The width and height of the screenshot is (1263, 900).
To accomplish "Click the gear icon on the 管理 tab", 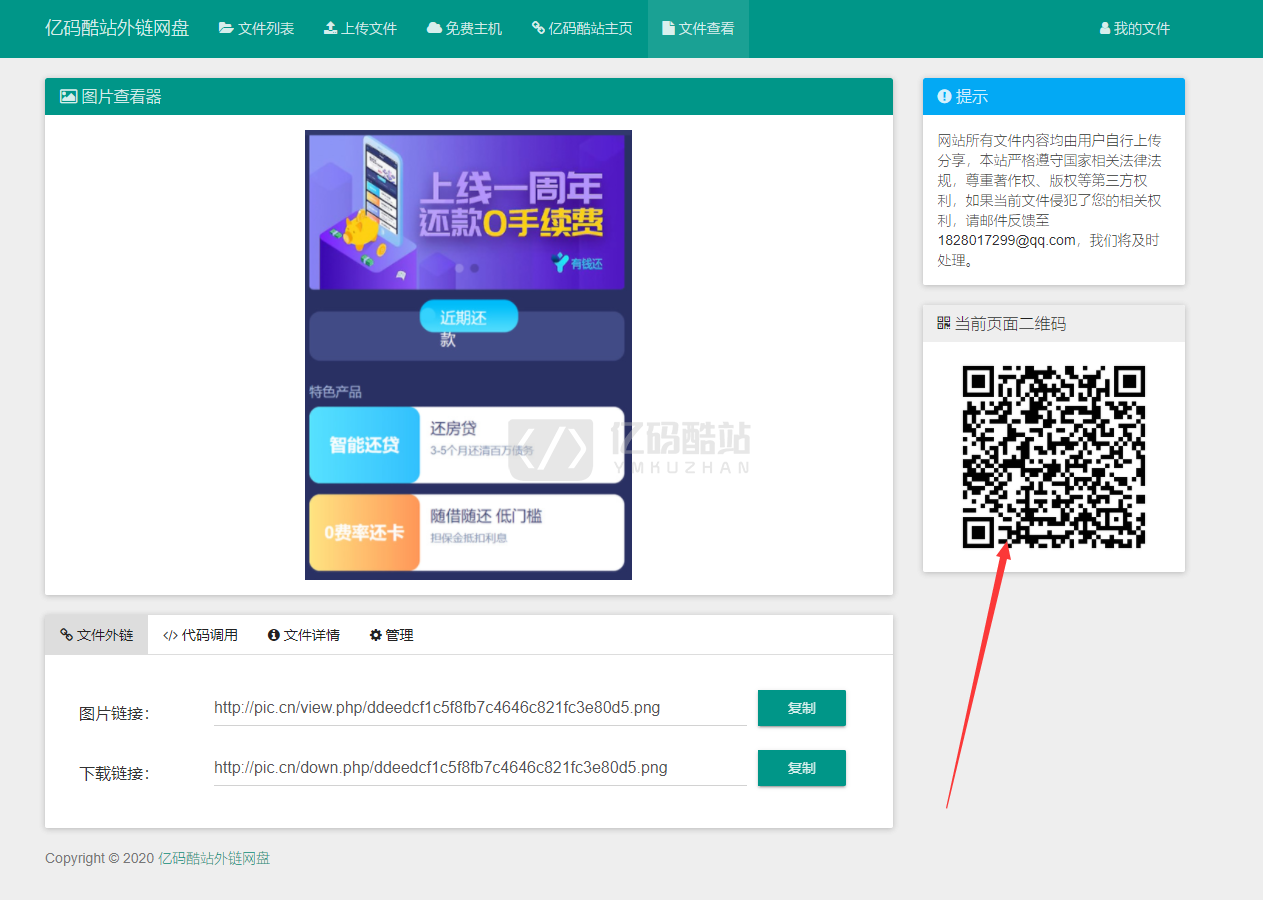I will (x=376, y=635).
